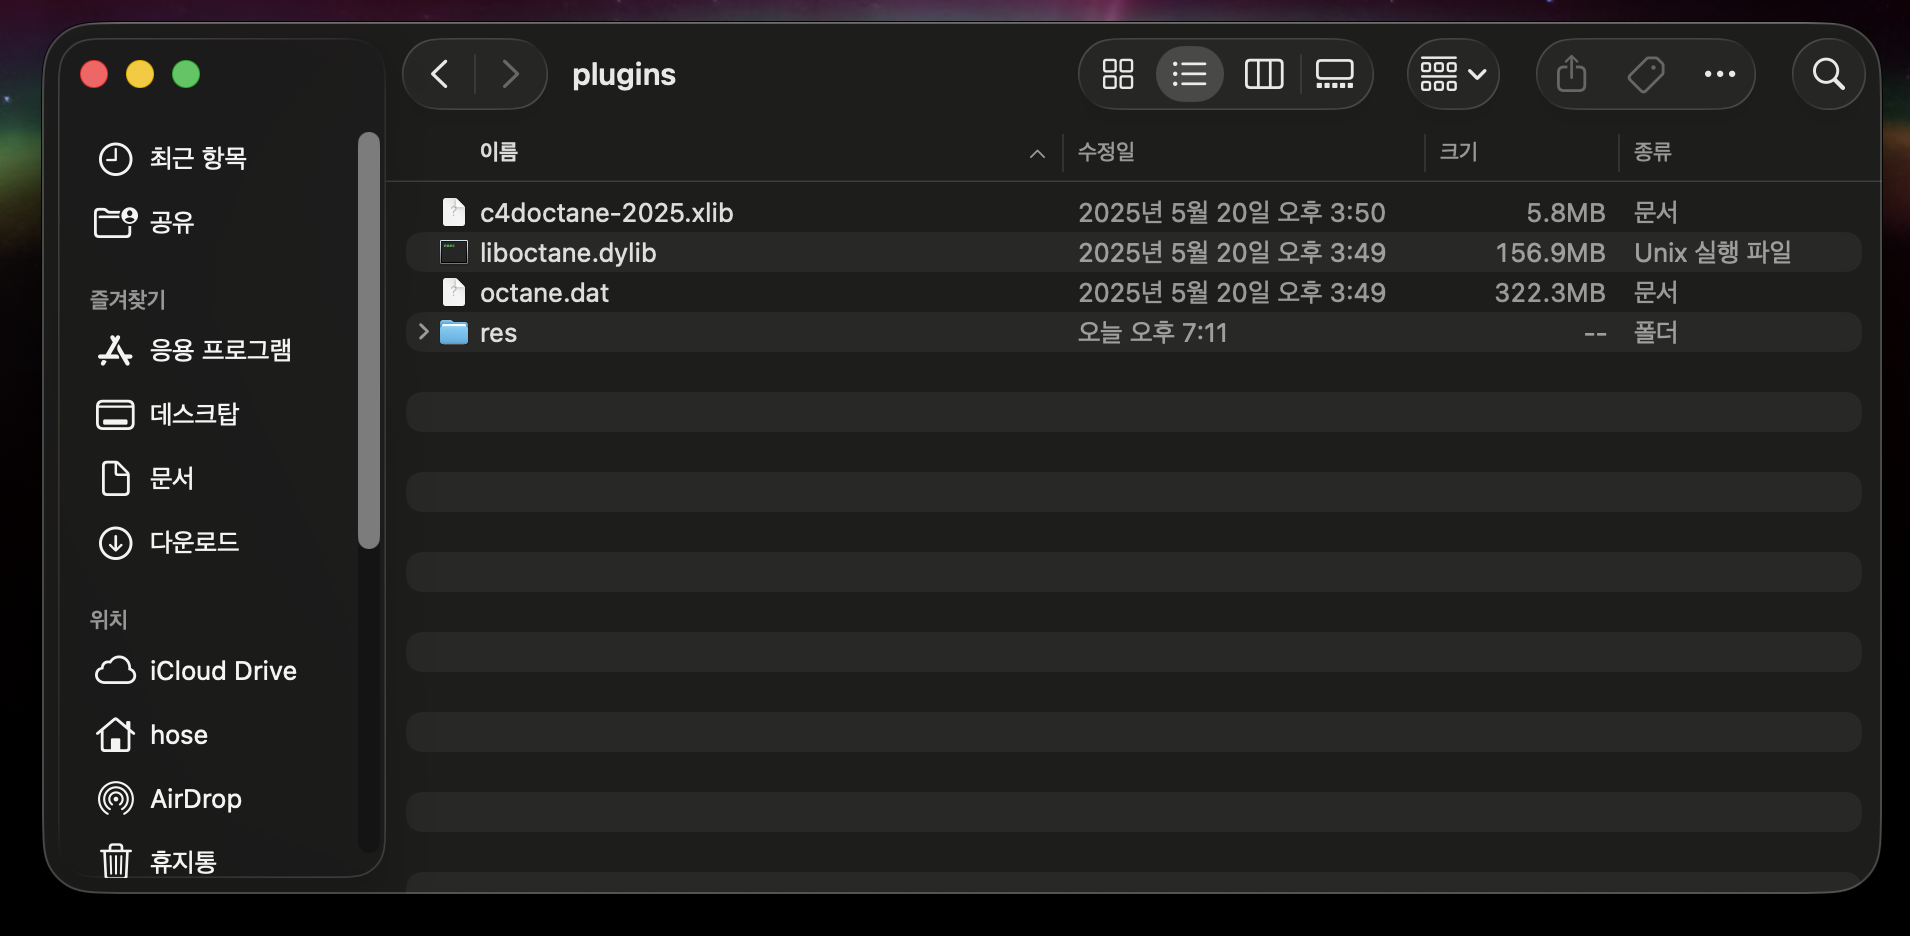Screen dimensions: 1910x936
Task: Open 다운로드 in the sidebar
Action: [x=194, y=543]
